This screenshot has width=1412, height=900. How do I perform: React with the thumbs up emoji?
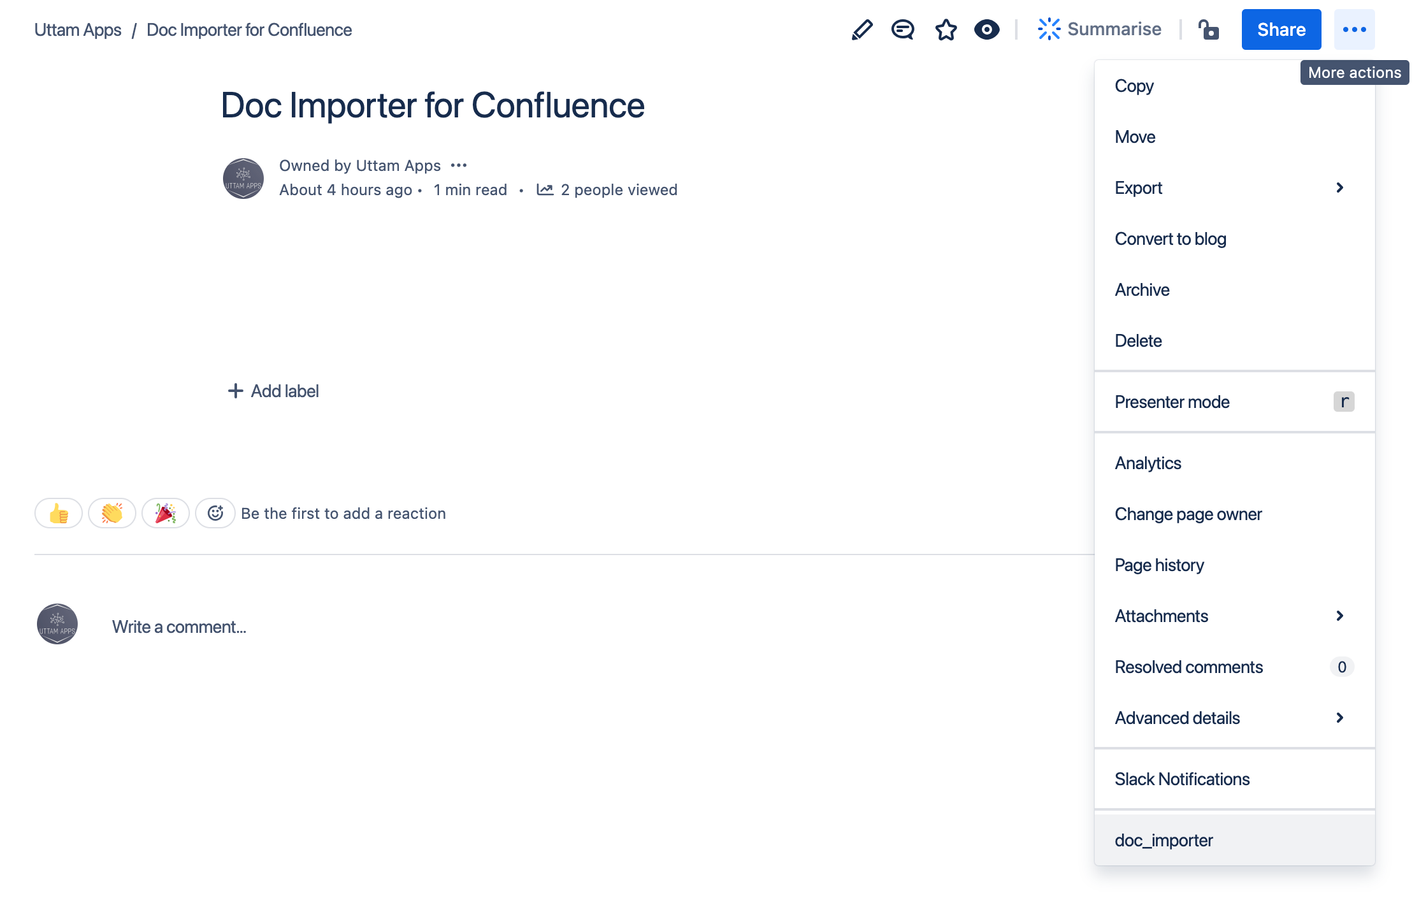pos(58,513)
